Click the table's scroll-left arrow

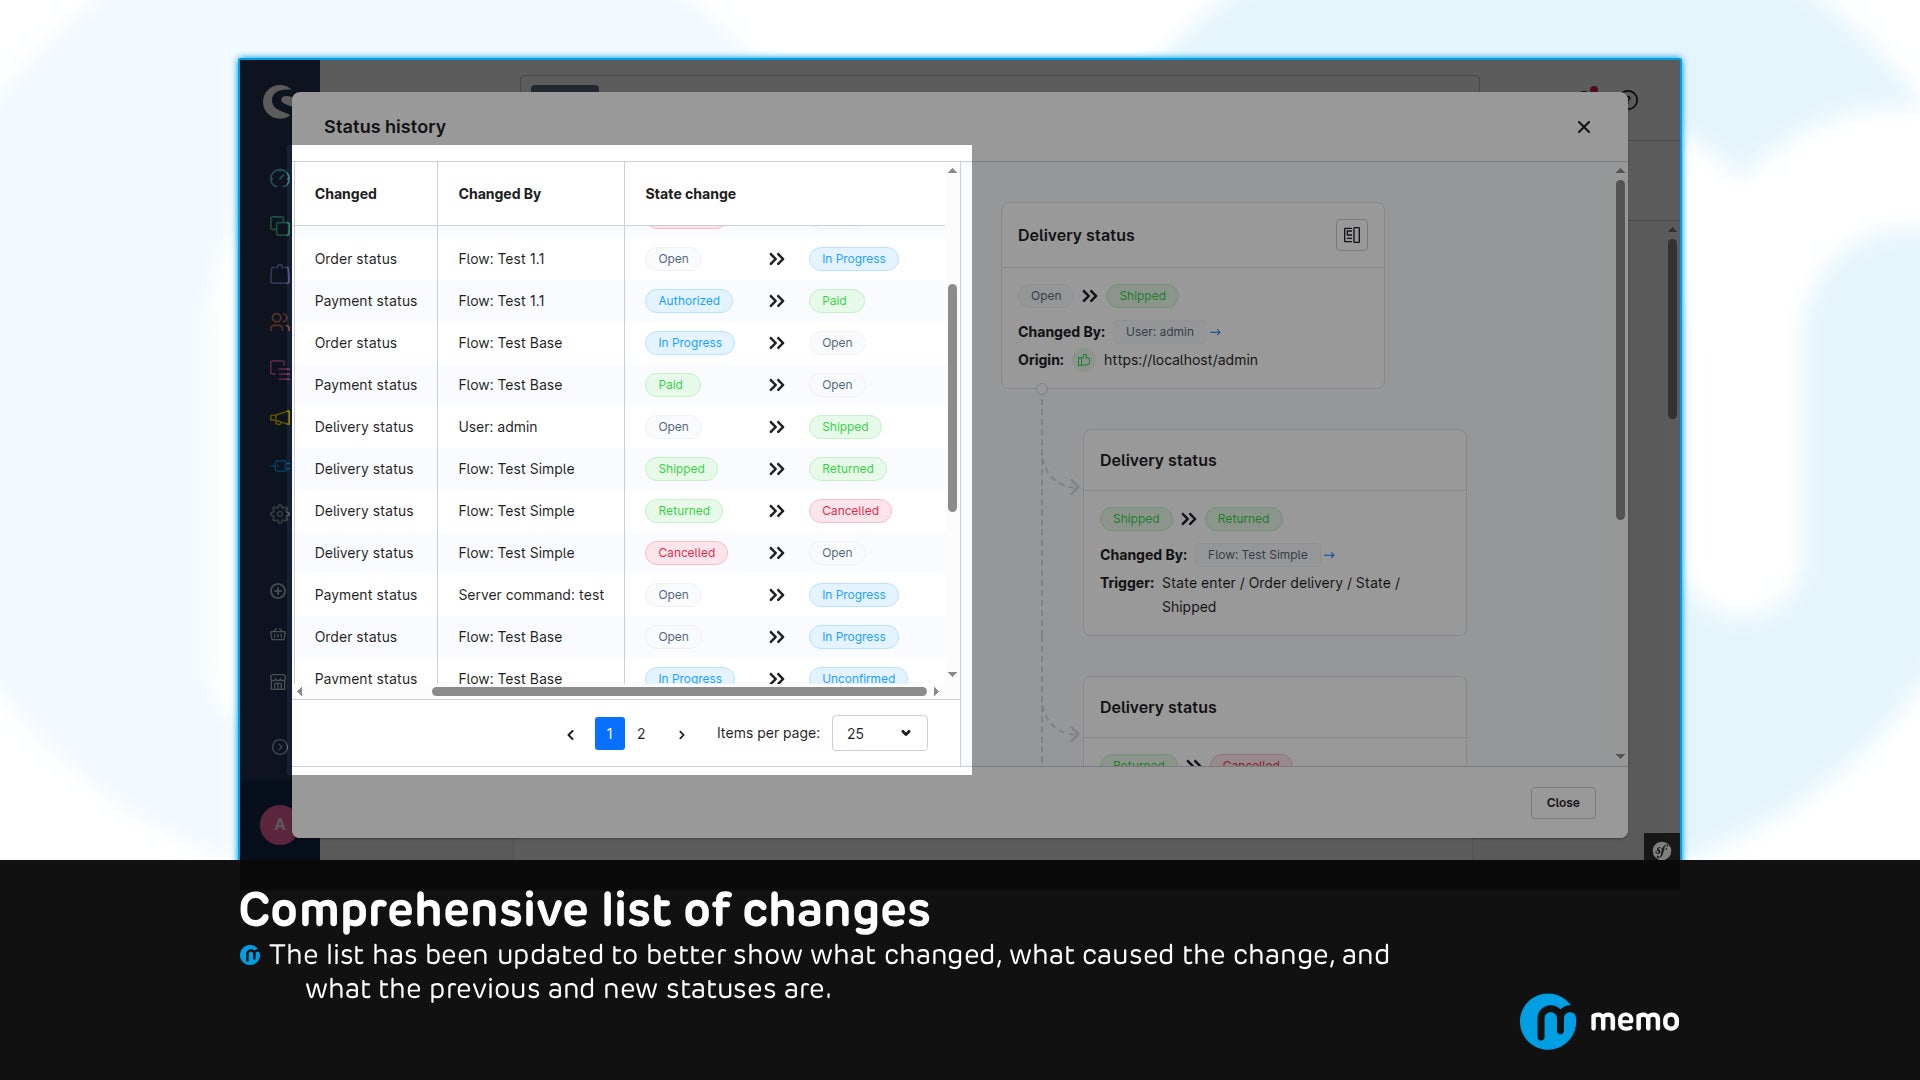pos(300,691)
